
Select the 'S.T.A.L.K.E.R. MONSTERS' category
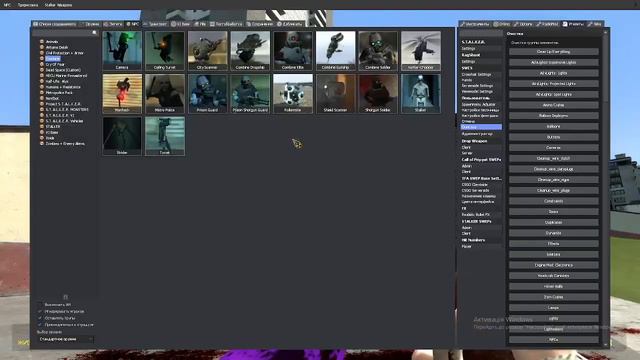[x=67, y=110]
